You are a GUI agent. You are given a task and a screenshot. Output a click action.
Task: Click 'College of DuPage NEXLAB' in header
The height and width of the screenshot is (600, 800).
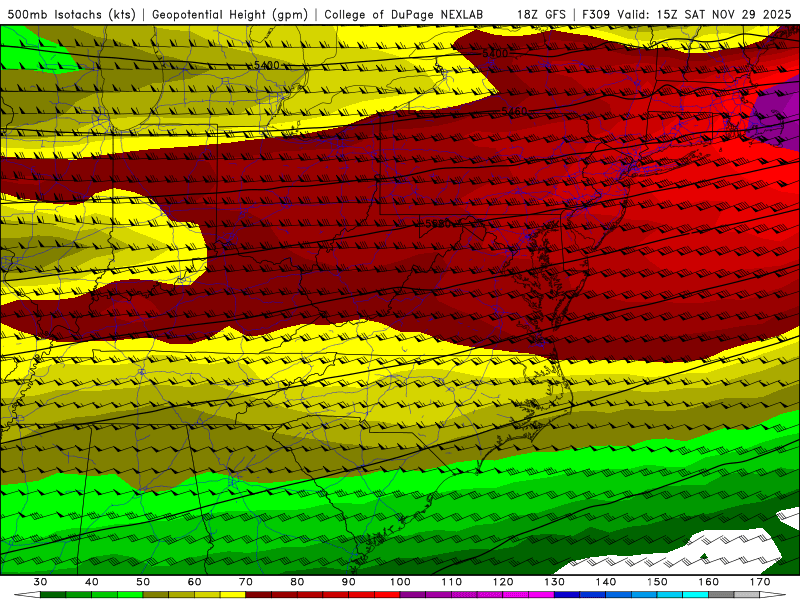(x=403, y=14)
